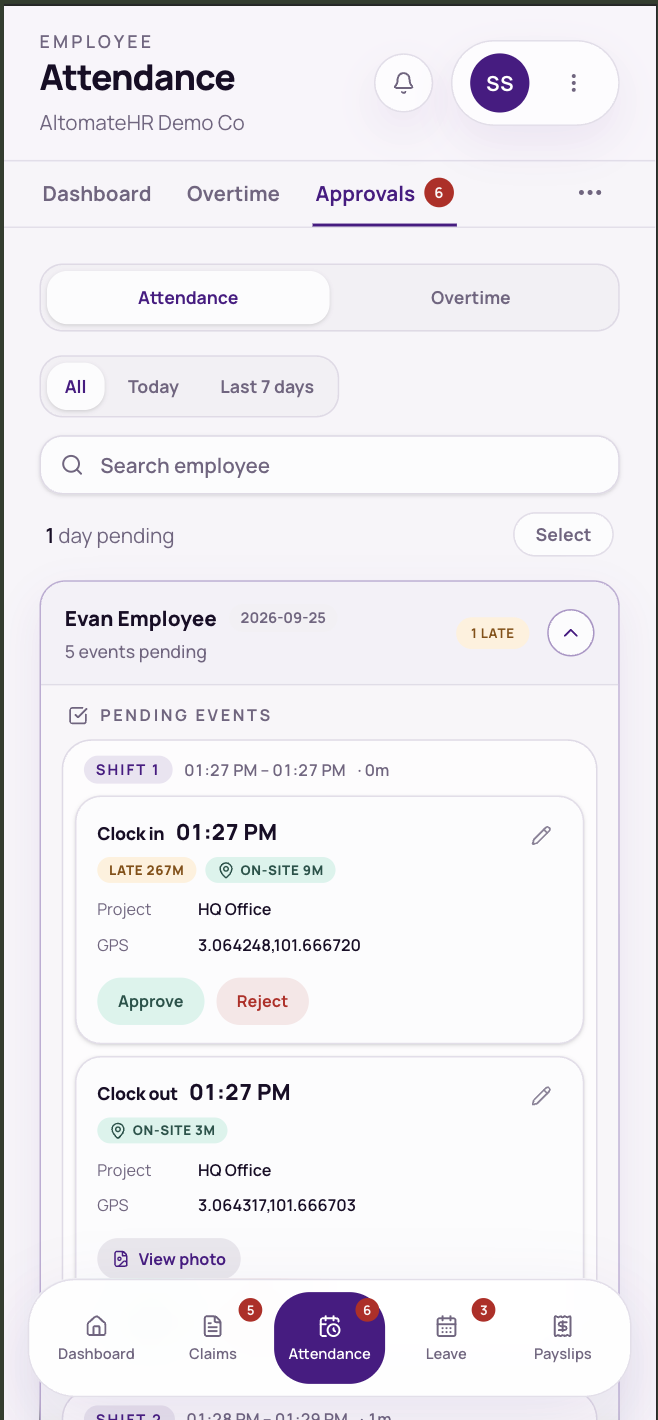Click HQ Office project in Clock out card

235,1170
